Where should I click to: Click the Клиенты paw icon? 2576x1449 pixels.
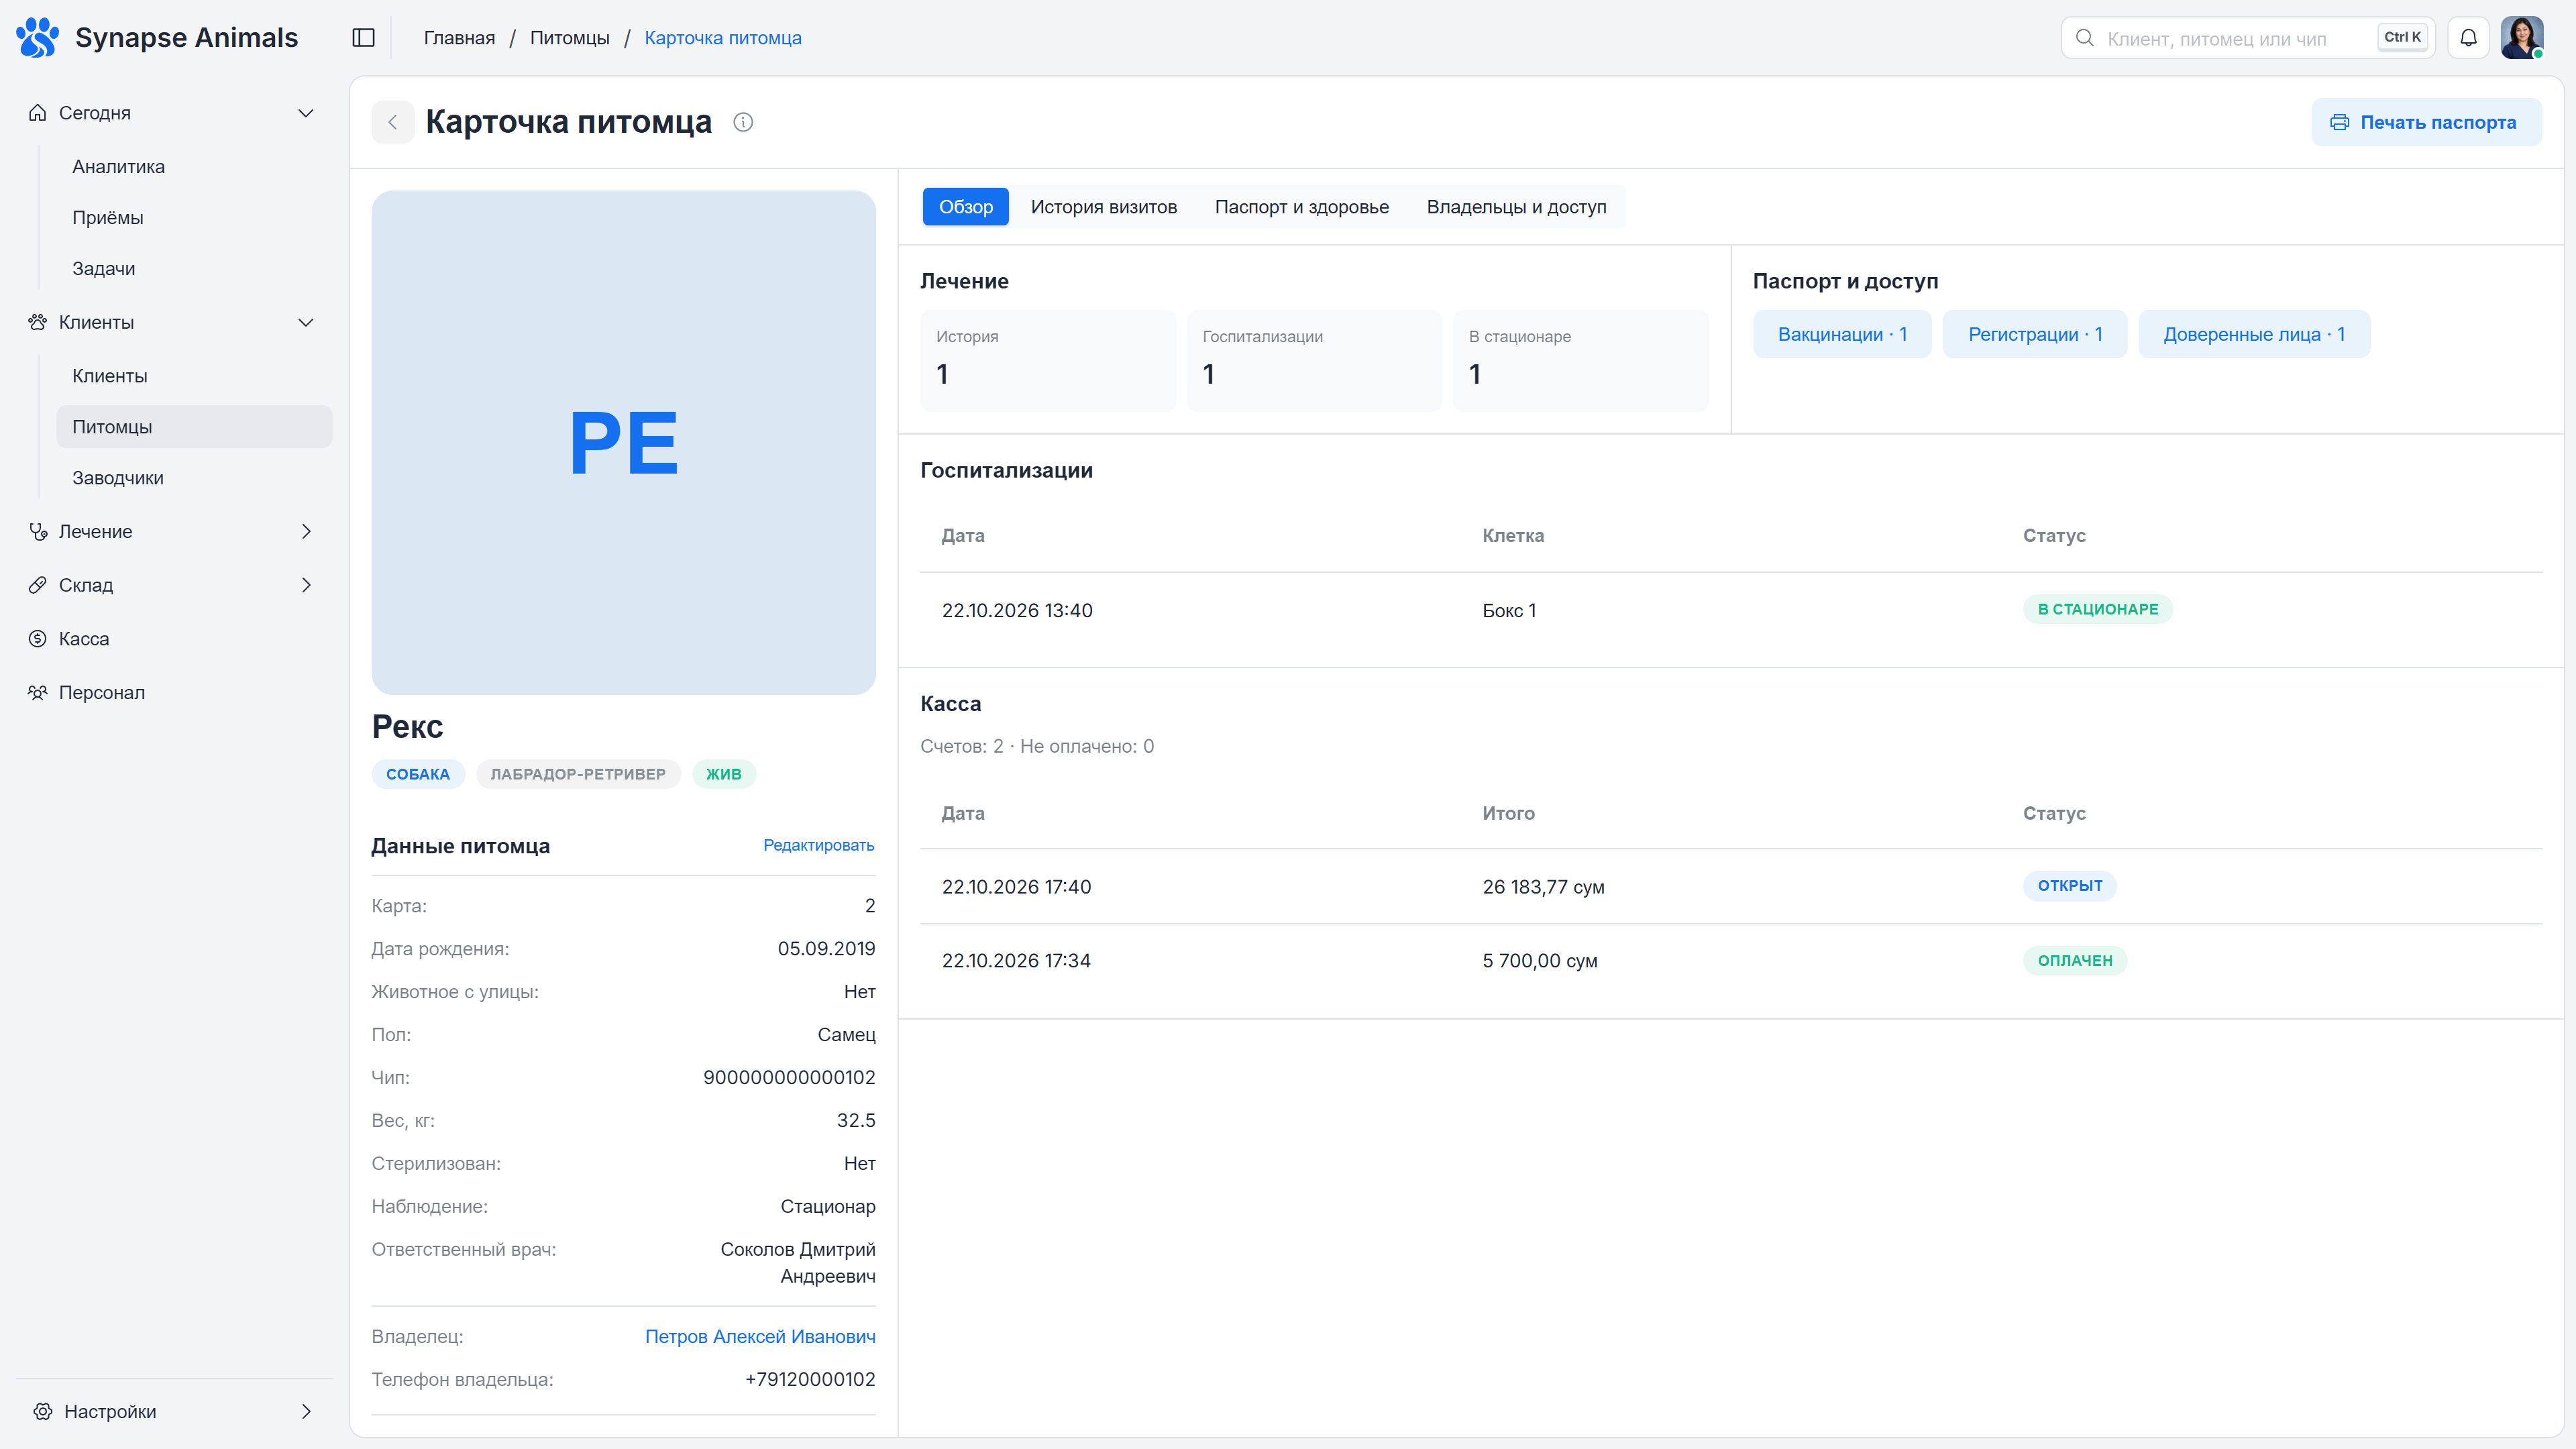(x=38, y=322)
